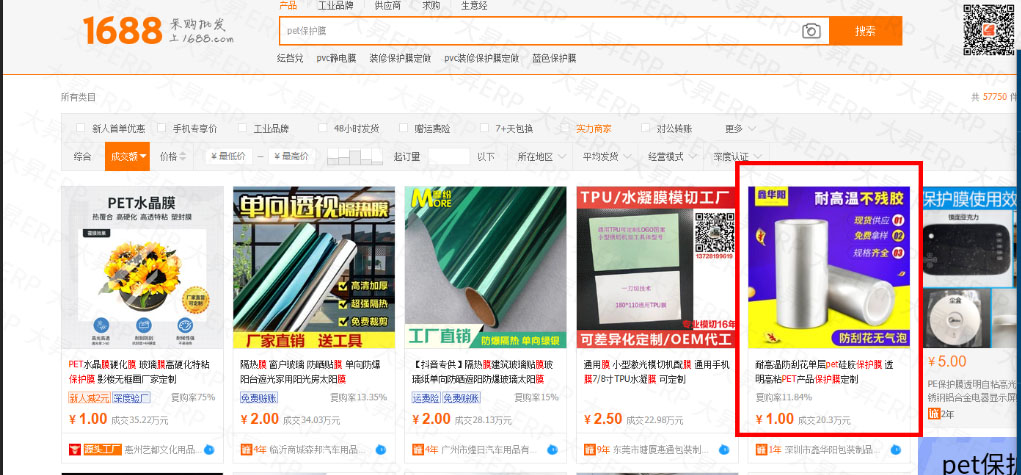Select the 供应商 search tab
Image resolution: width=1021 pixels, height=475 pixels.
click(387, 6)
